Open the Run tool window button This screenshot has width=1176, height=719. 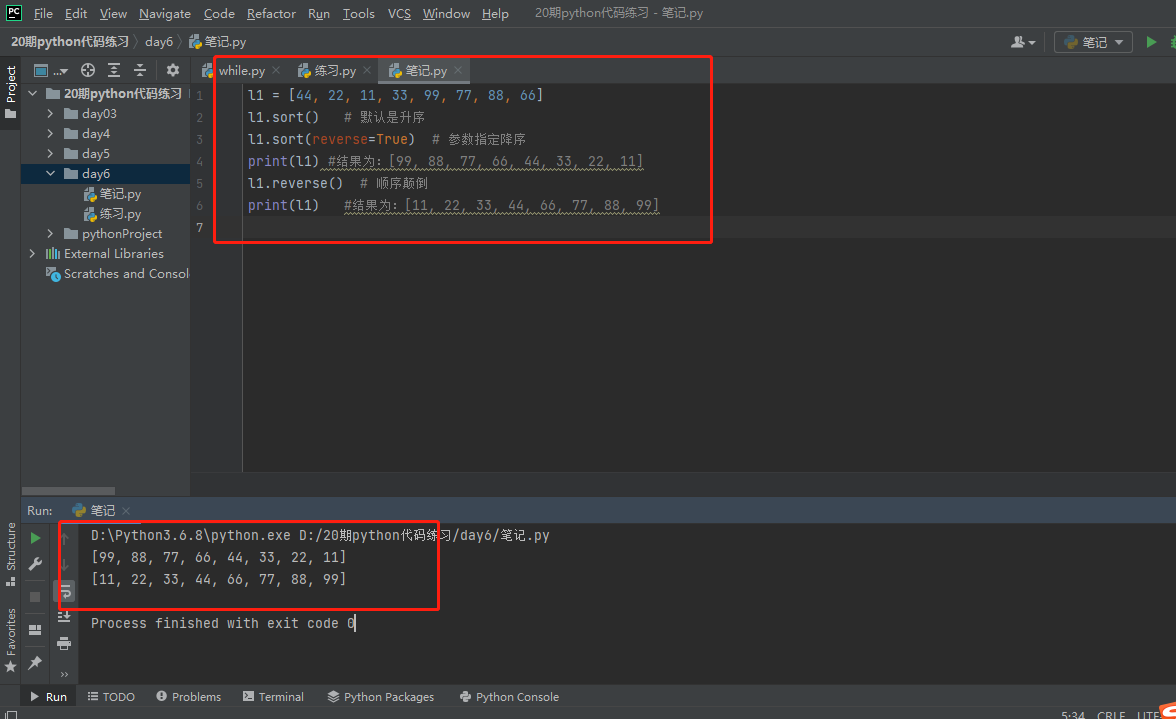pos(48,697)
